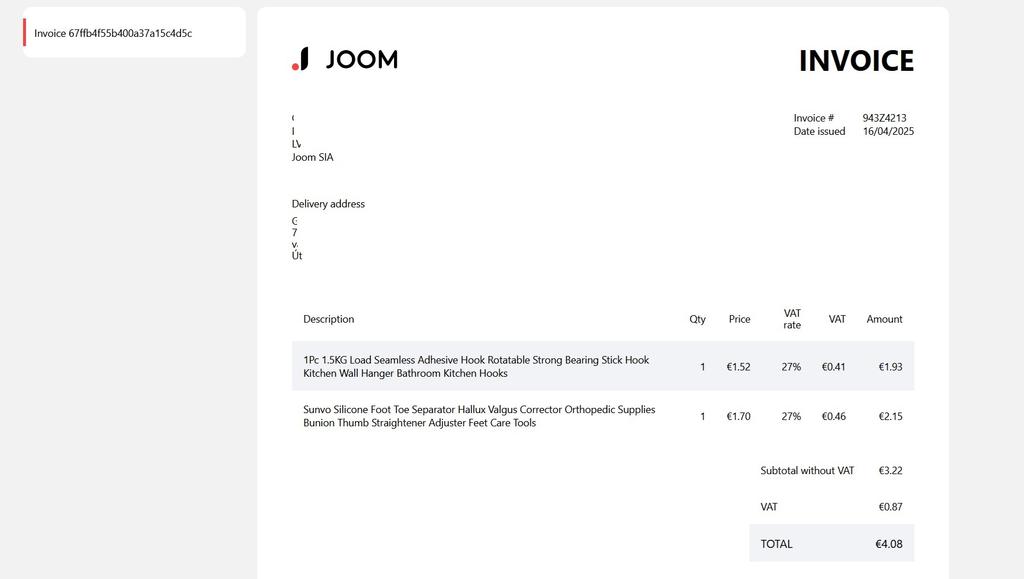1024x579 pixels.
Task: Click the €2.15 amount value
Action: pos(890,416)
